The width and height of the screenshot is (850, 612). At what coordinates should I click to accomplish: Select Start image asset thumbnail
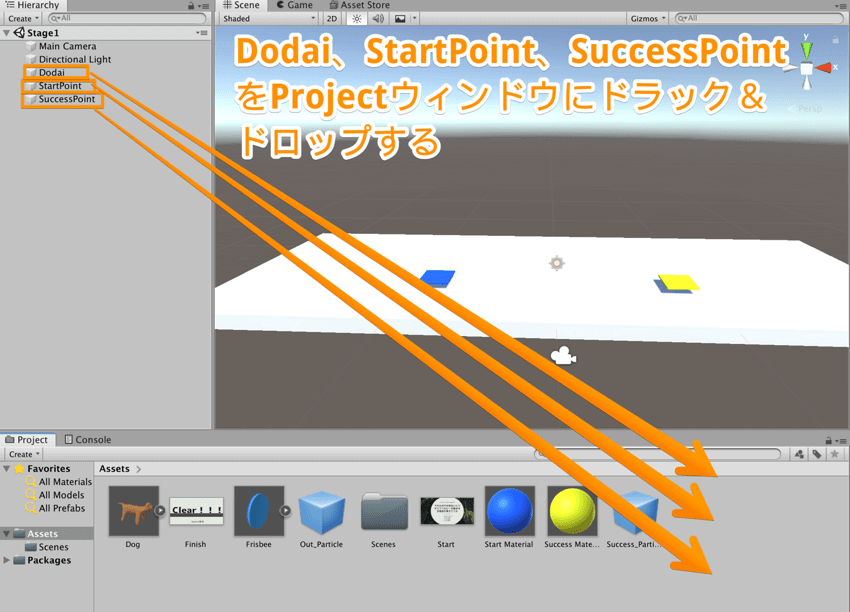click(x=447, y=511)
